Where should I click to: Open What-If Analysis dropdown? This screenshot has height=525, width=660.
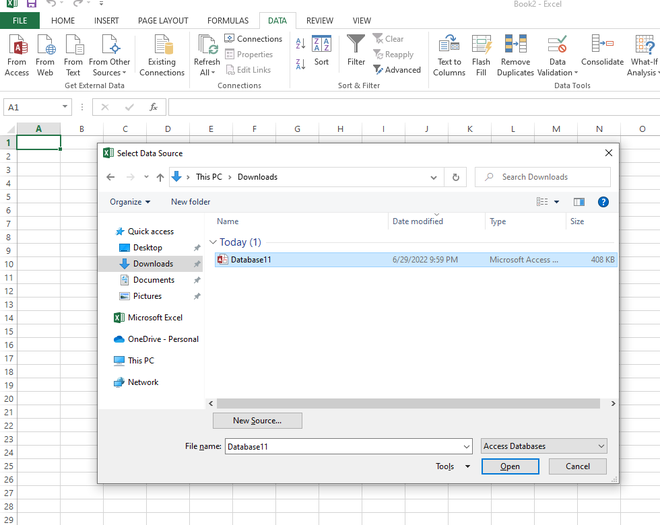click(643, 56)
